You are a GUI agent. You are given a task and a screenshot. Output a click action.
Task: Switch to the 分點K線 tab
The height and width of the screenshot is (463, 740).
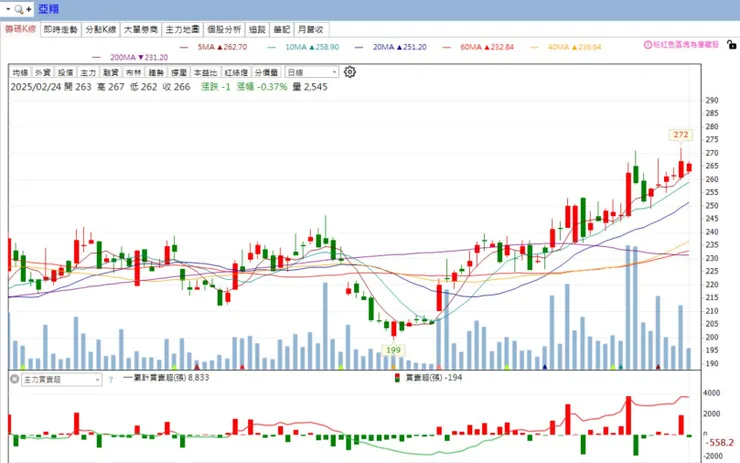(101, 29)
